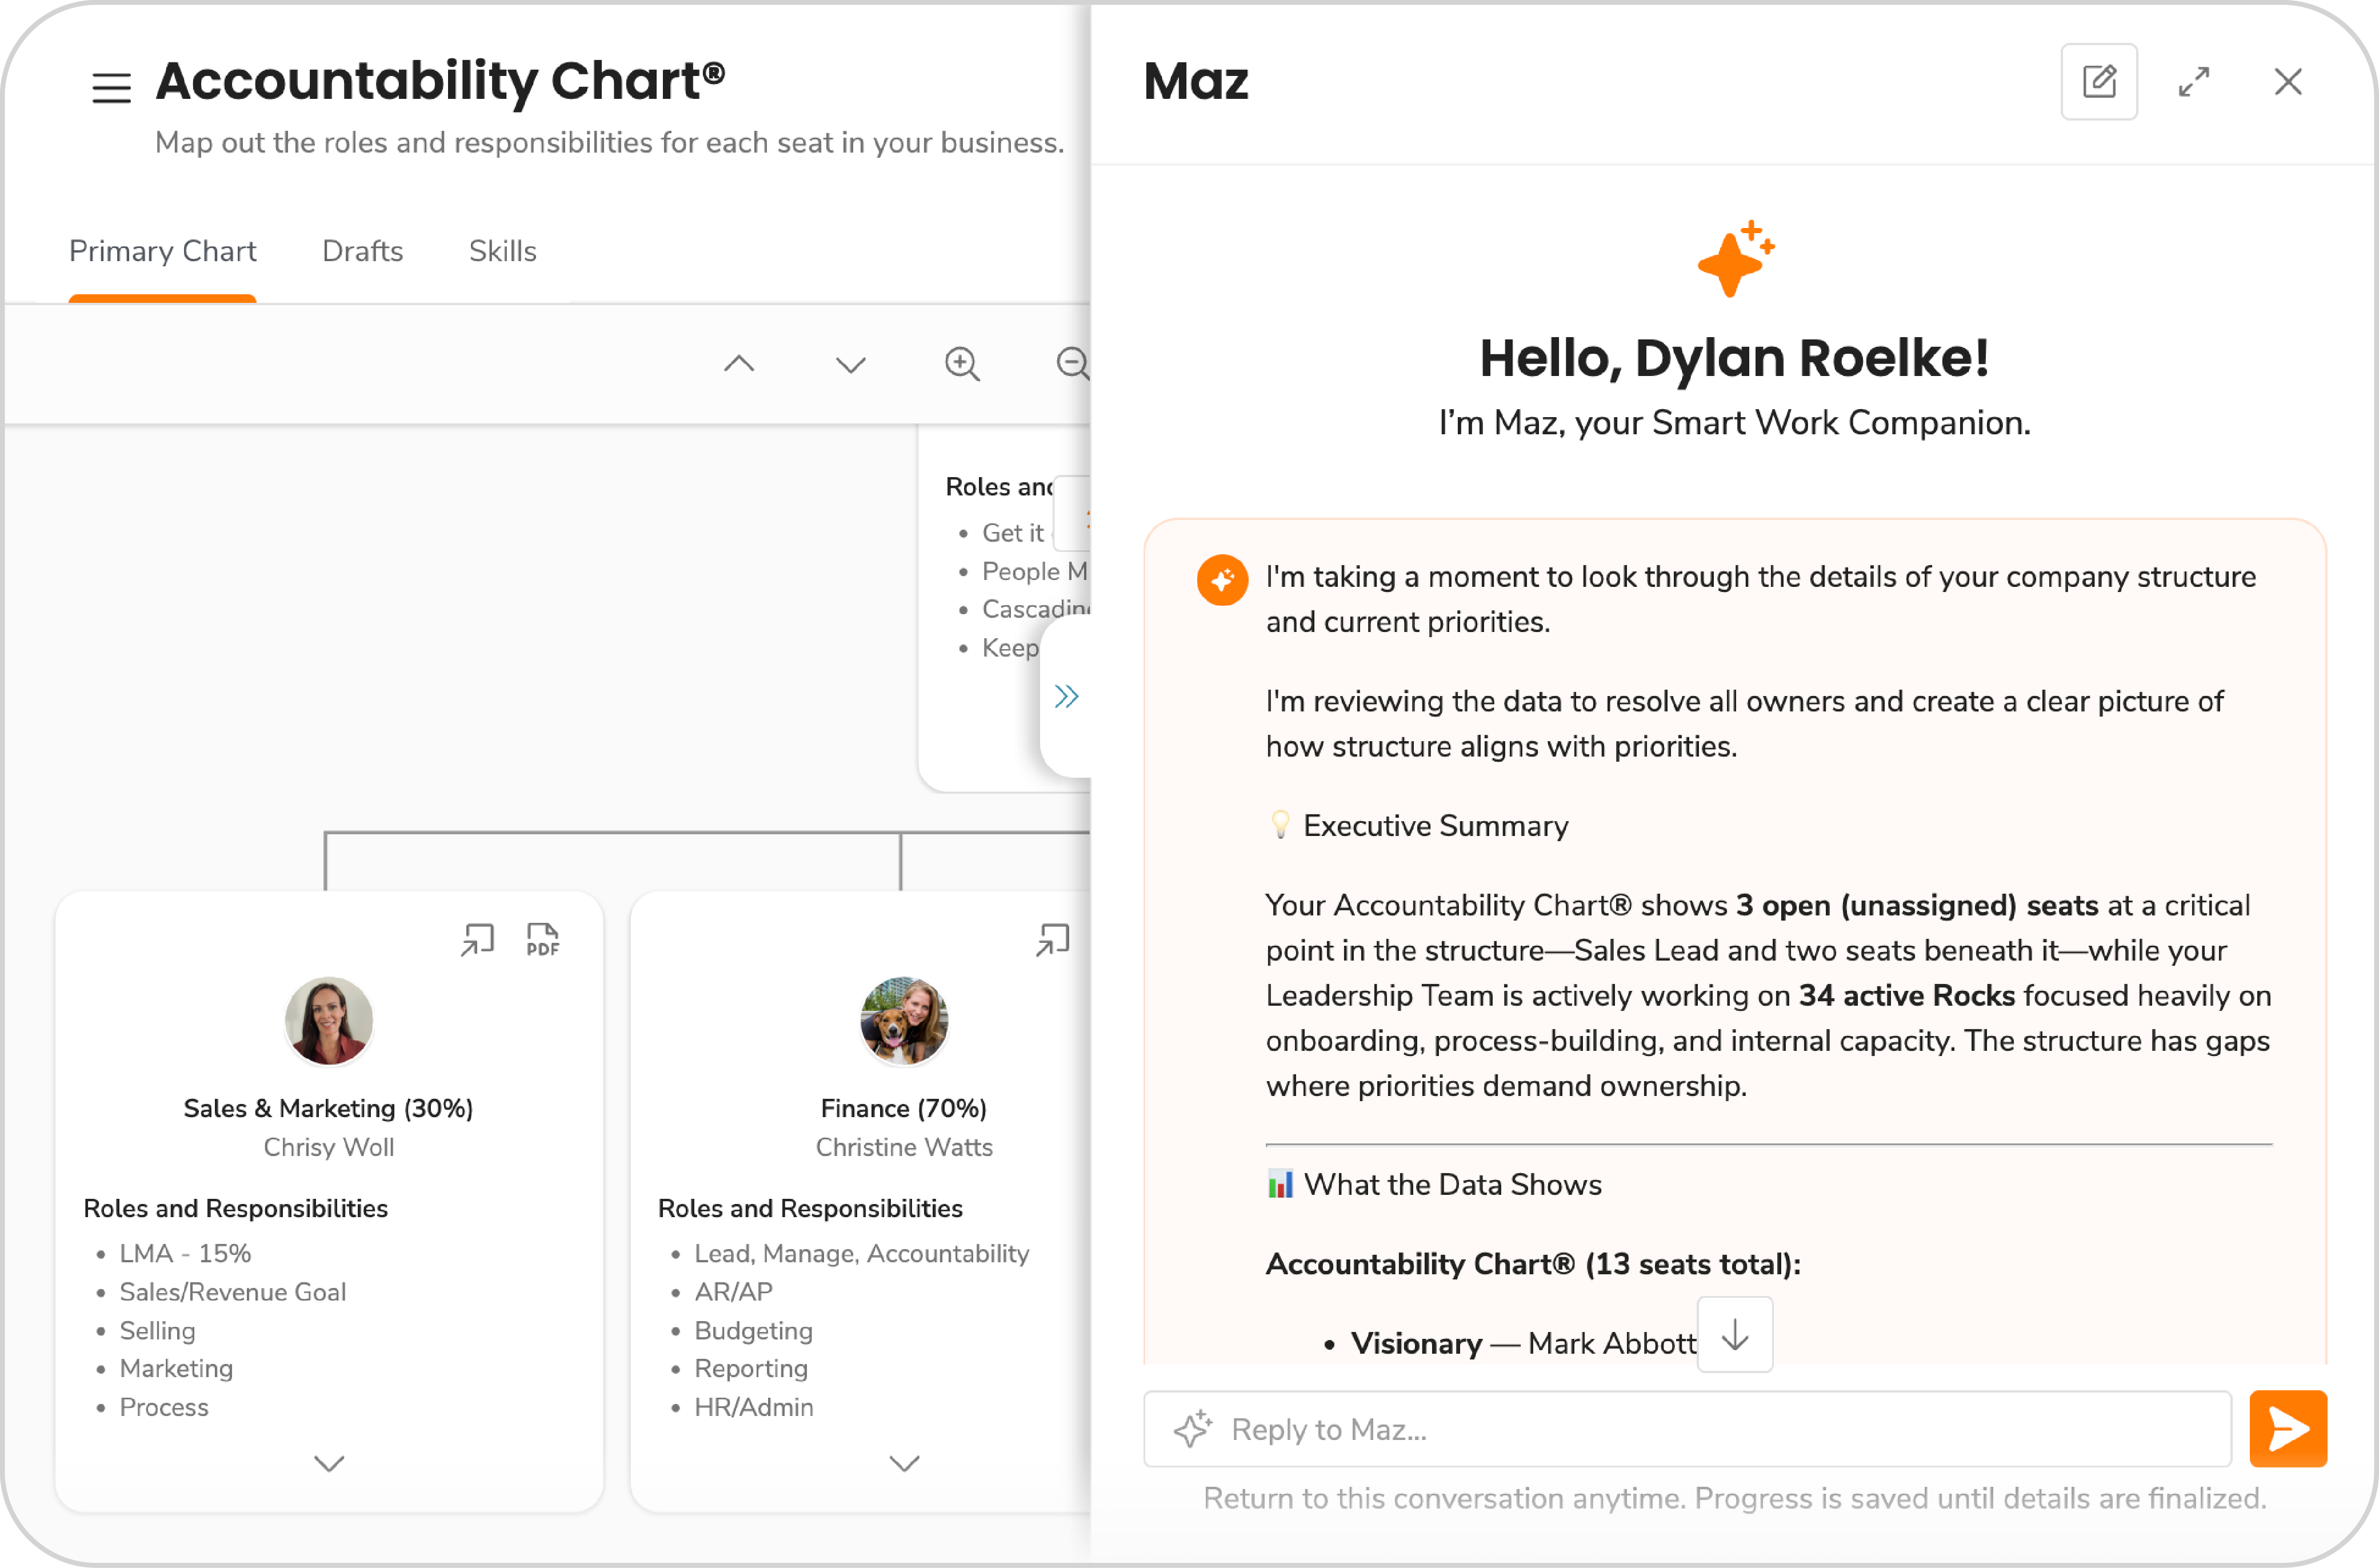Click the sparkle icon in the reply field
The image size is (2379, 1568).
[x=1192, y=1428]
